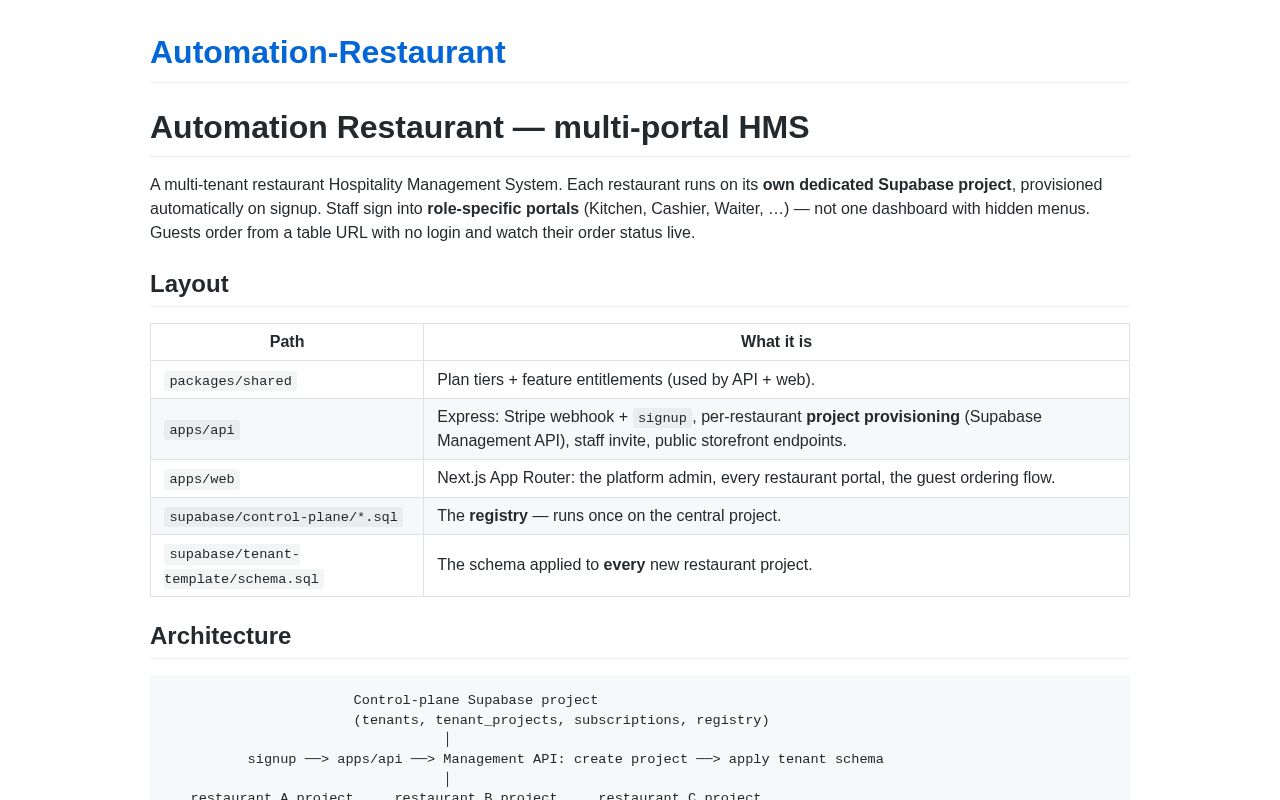Image resolution: width=1280 pixels, height=800 pixels.
Task: Click 'Guests order from a table URL' sentence
Action: (x=422, y=233)
